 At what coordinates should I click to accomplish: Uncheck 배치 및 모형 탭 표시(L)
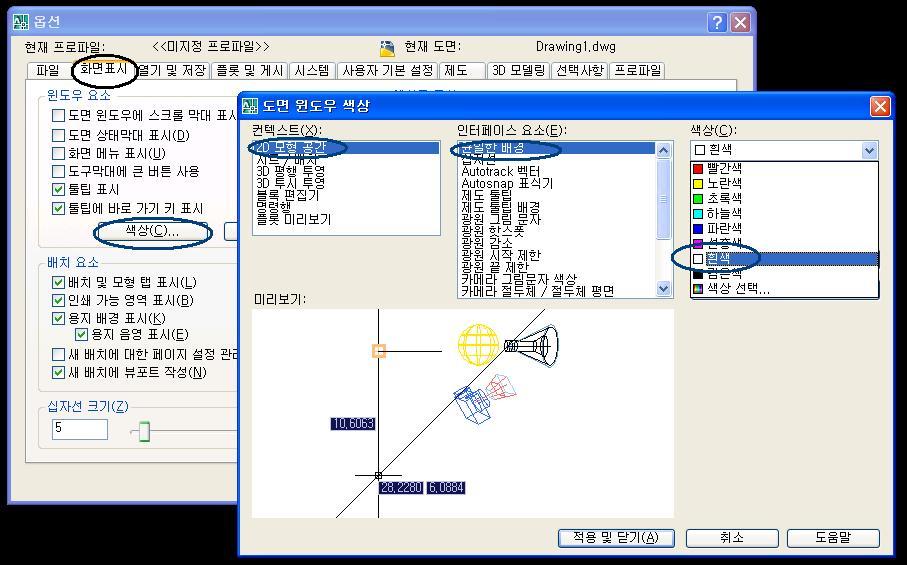(x=58, y=282)
